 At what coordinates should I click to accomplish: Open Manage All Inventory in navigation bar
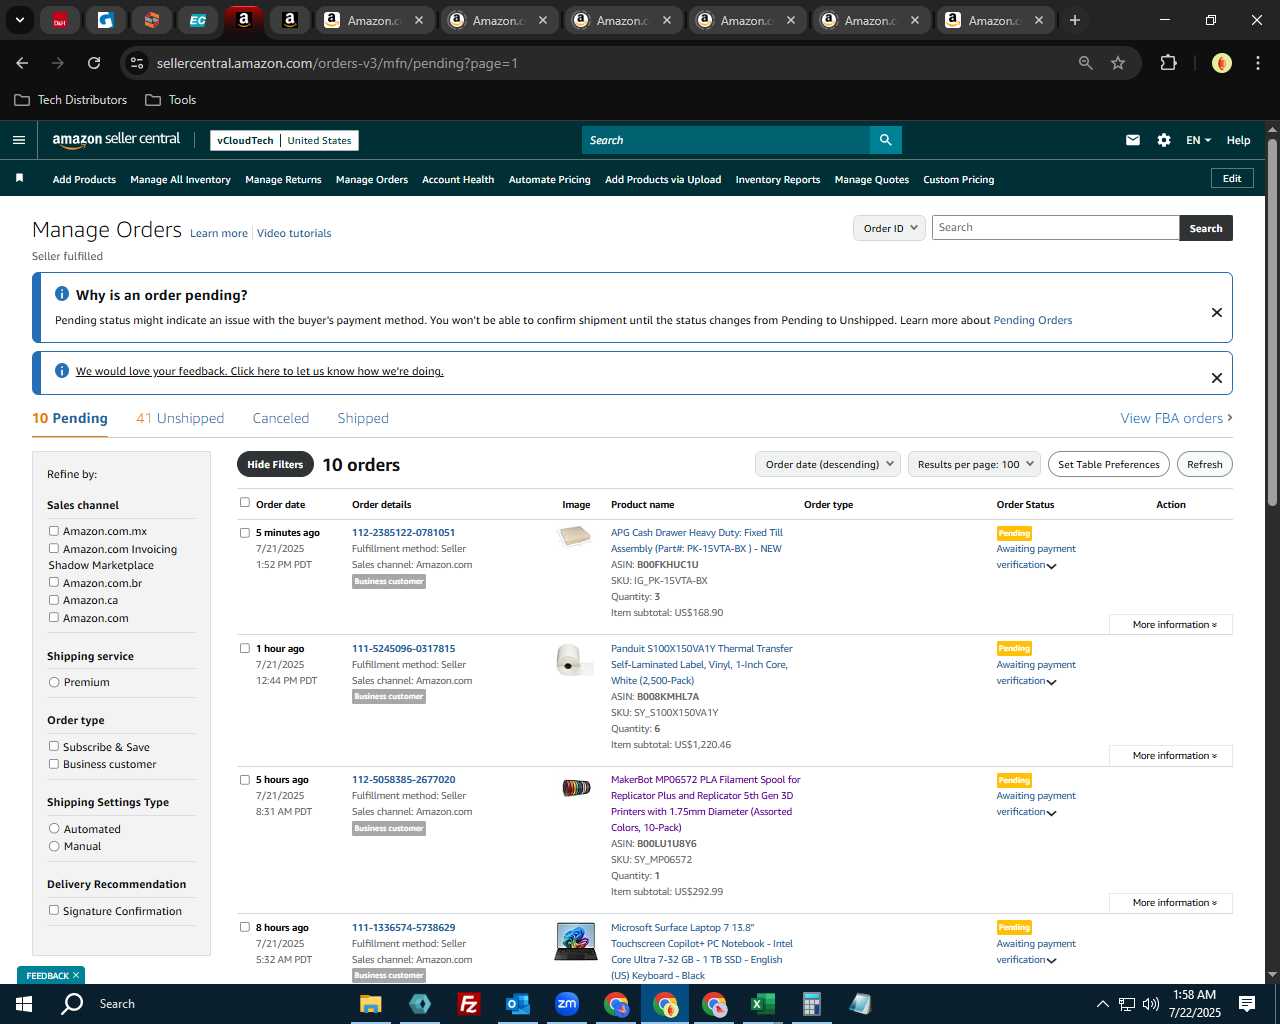180,179
